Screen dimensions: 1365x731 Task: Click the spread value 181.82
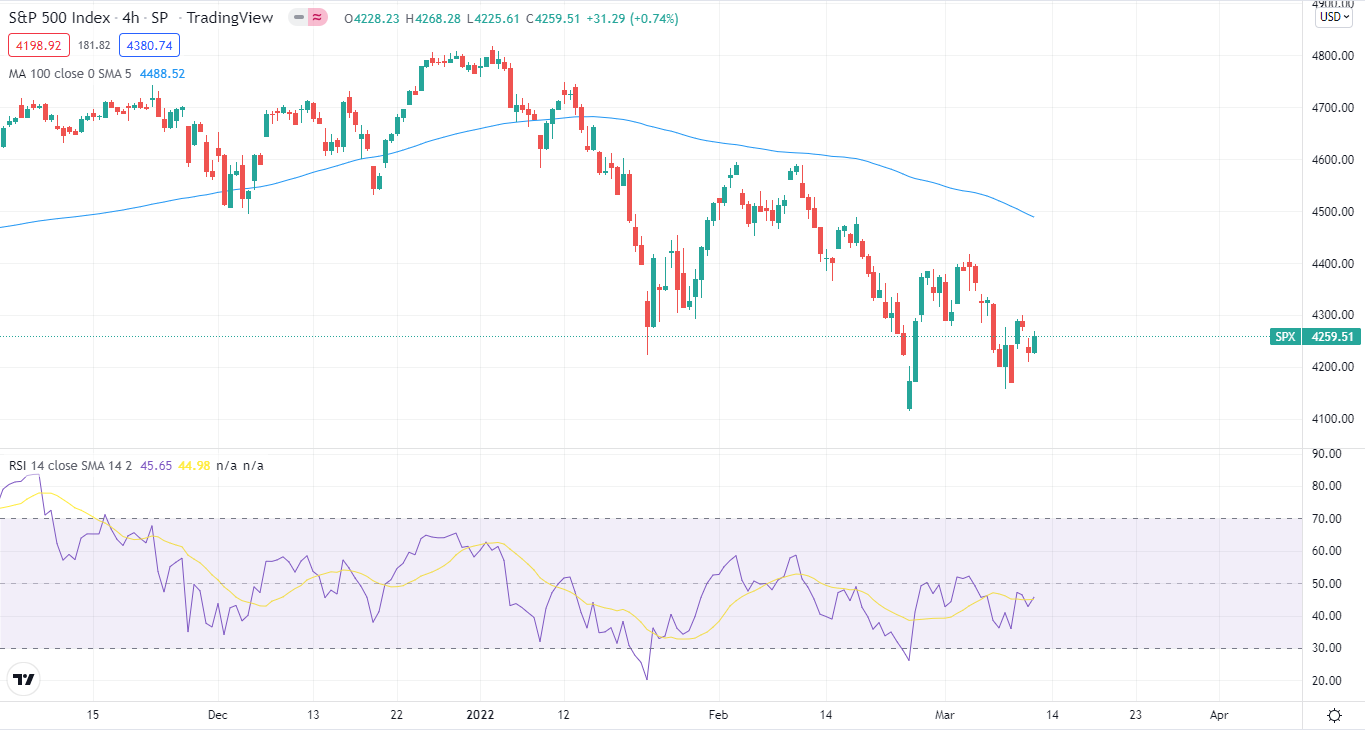coord(94,45)
